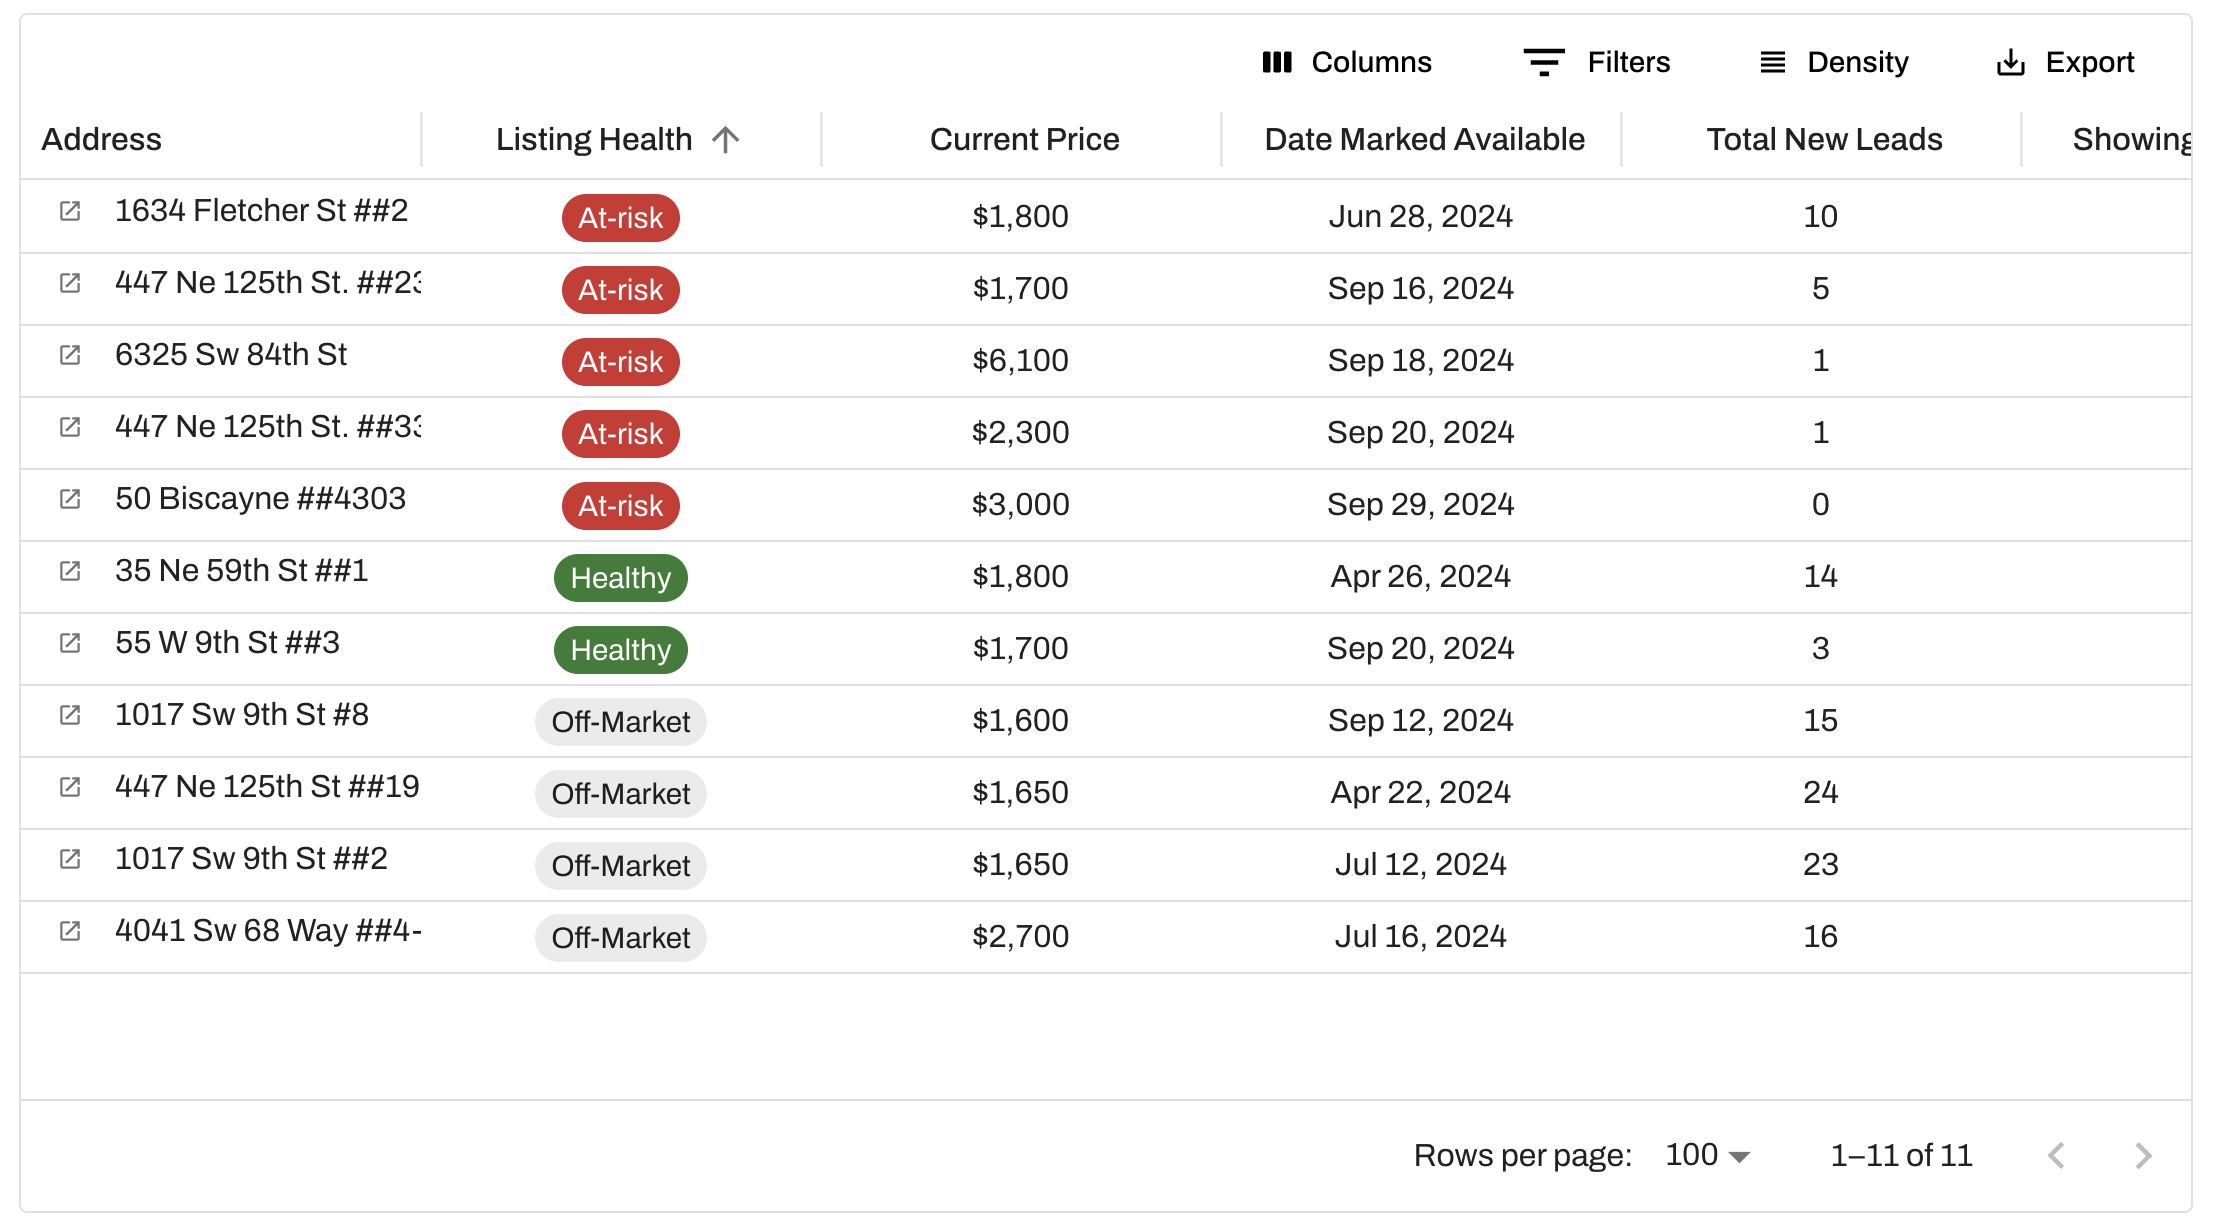Select address 1017 Sw 9th St ##2
Image resolution: width=2214 pixels, height=1232 pixels.
251,859
